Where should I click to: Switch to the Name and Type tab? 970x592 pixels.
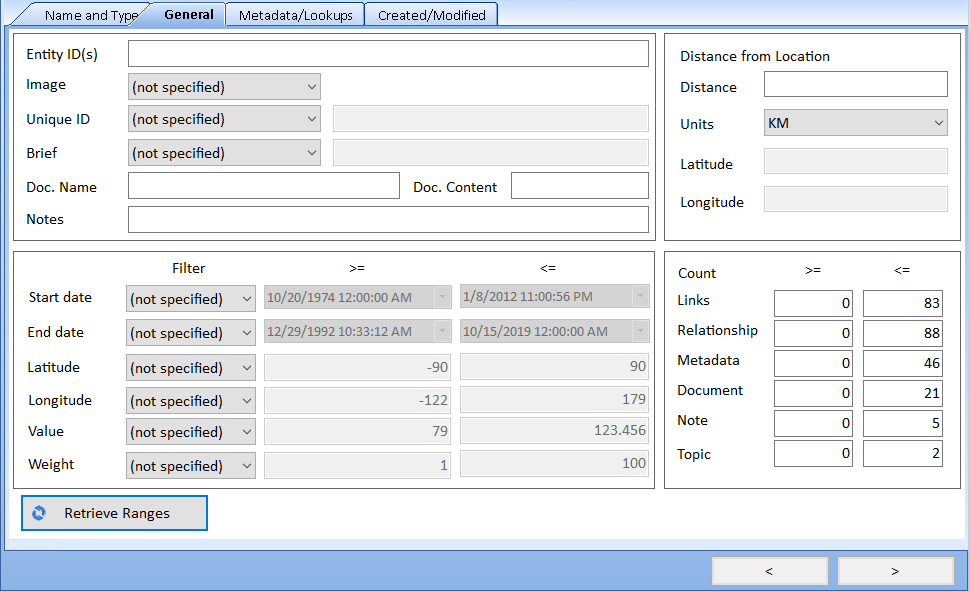click(x=85, y=15)
